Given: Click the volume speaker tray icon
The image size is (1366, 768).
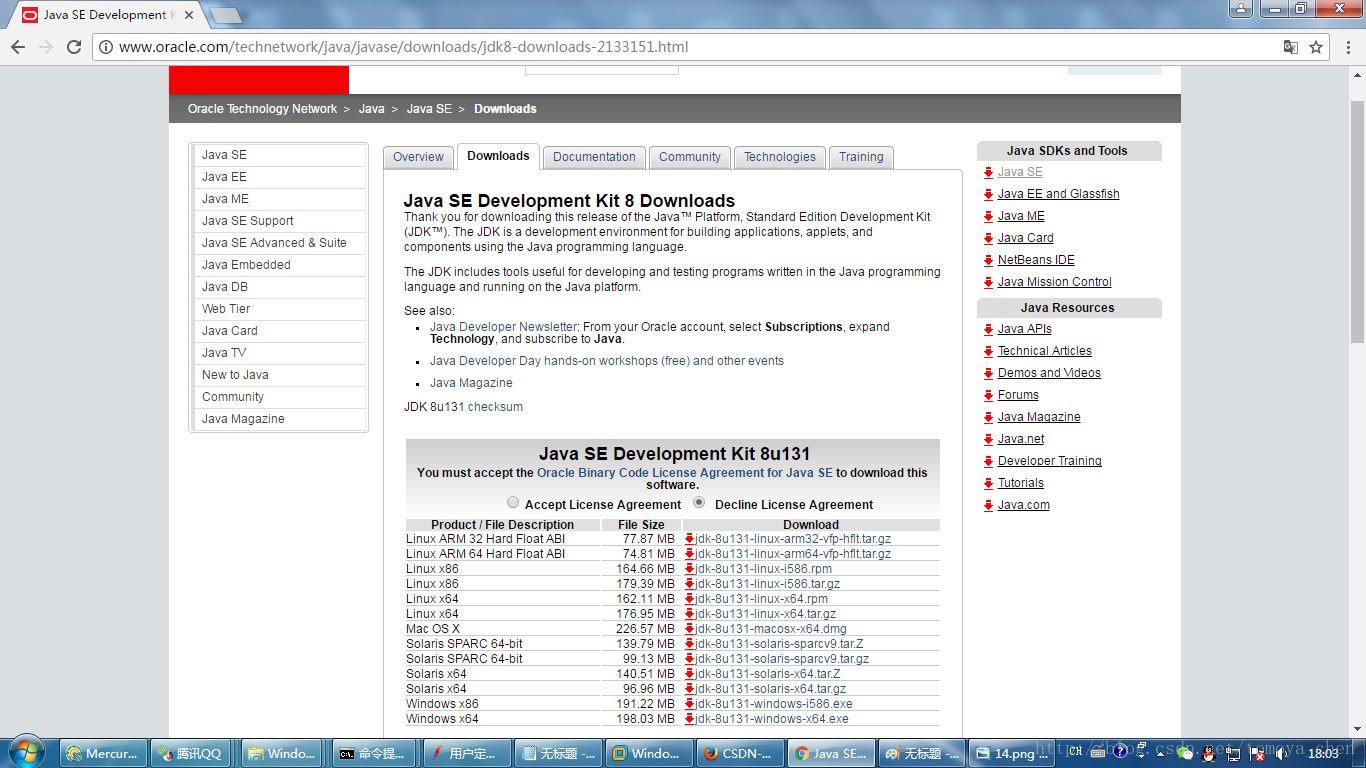Looking at the screenshot, I should coord(1282,753).
